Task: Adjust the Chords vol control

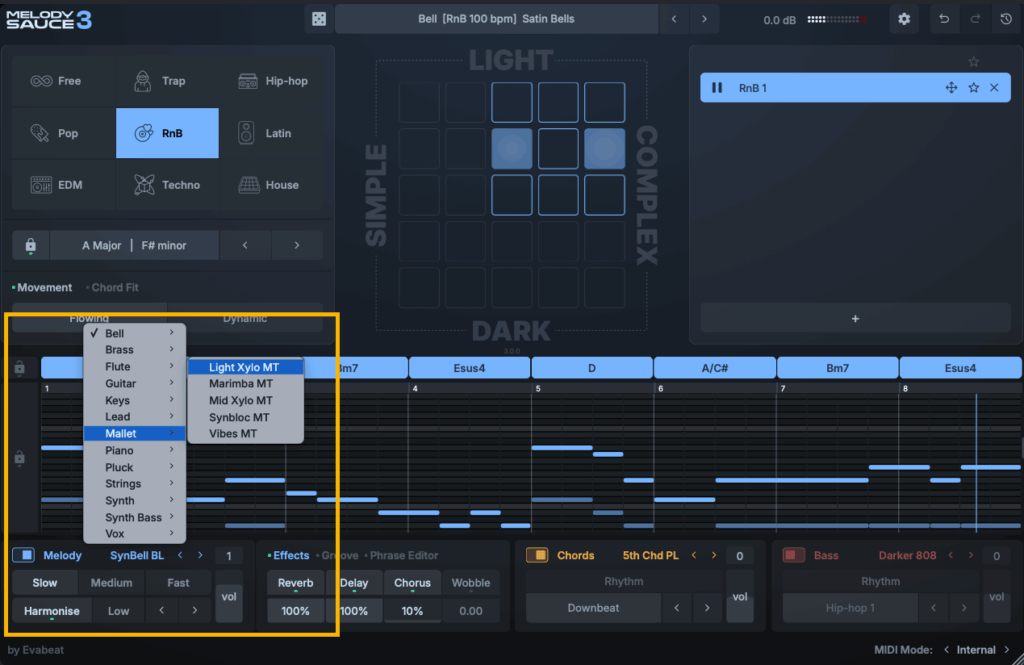Action: point(740,596)
